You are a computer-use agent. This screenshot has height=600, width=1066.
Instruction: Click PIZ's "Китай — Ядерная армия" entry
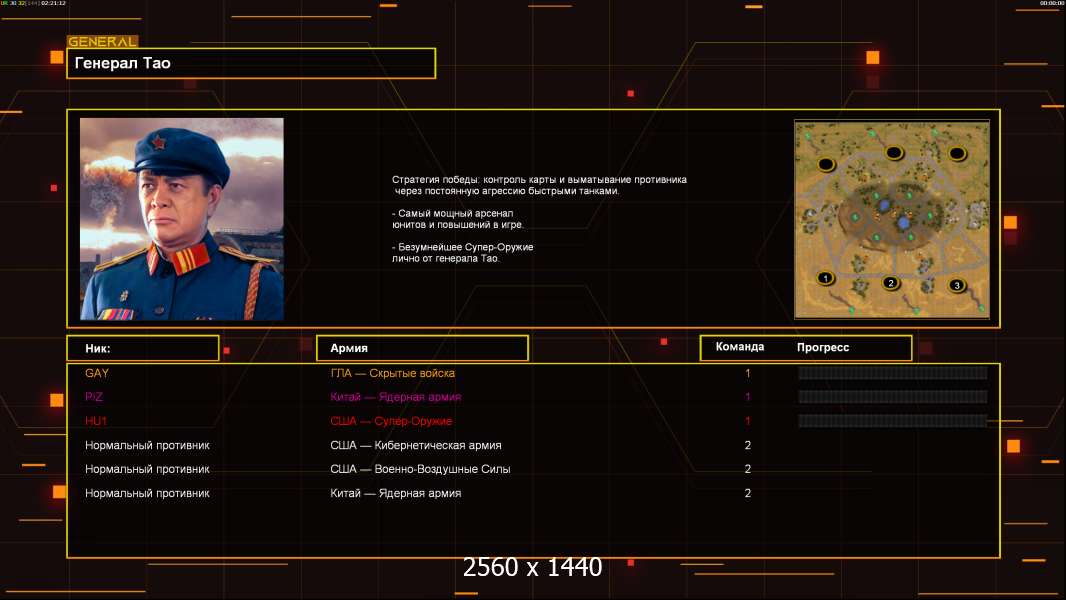click(396, 397)
